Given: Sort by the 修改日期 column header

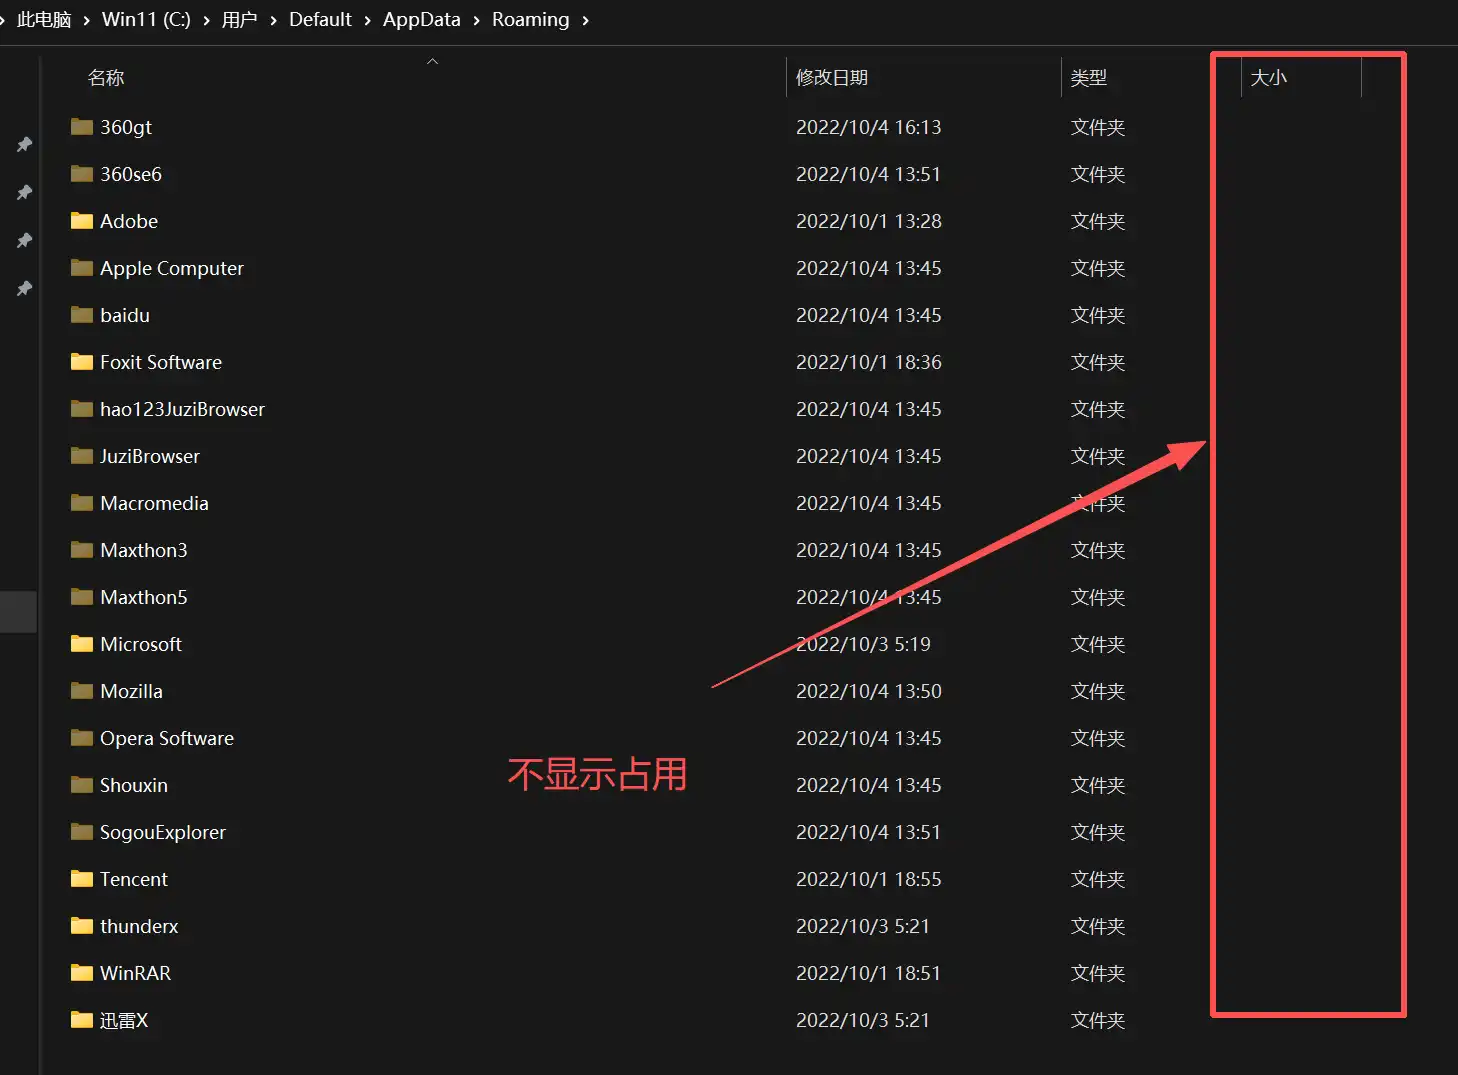Looking at the screenshot, I should [832, 78].
